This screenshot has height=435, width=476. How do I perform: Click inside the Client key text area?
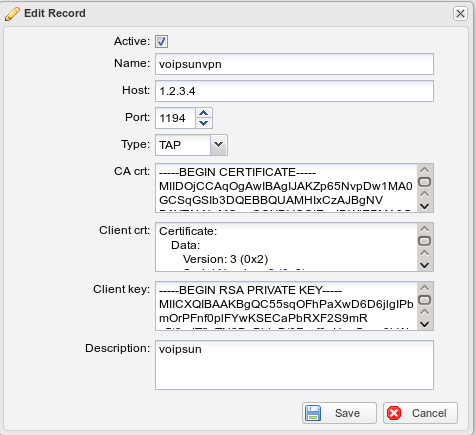point(286,306)
